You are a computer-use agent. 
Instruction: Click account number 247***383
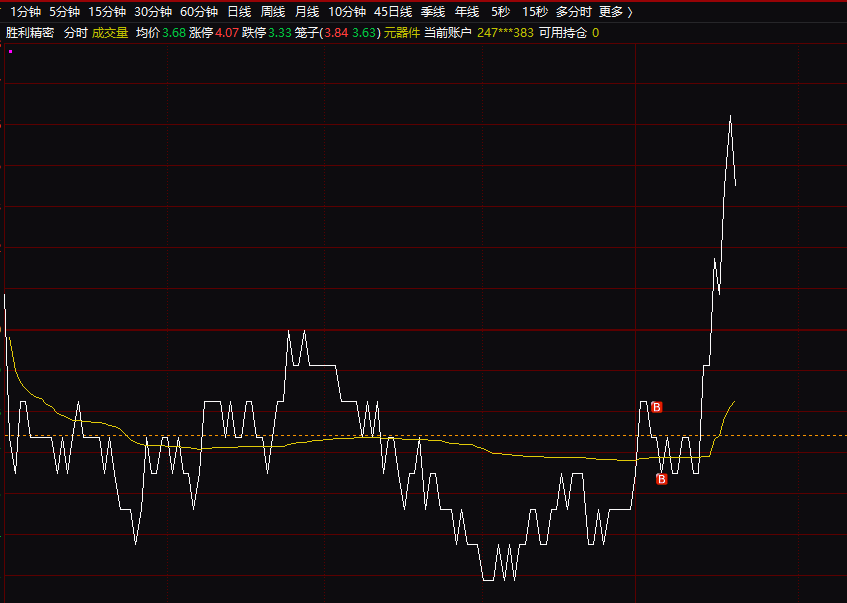point(505,33)
